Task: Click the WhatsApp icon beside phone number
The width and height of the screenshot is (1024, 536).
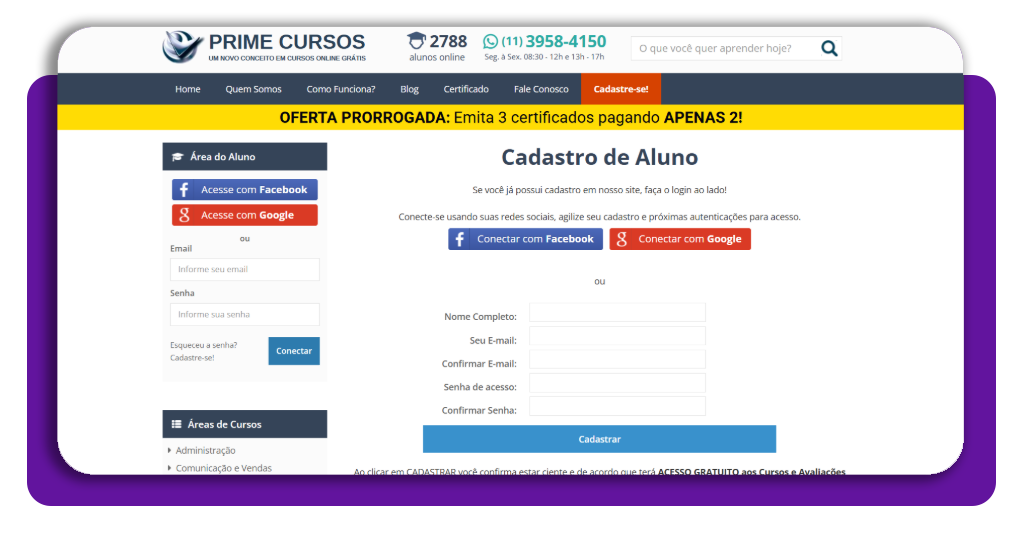Action: tap(490, 42)
